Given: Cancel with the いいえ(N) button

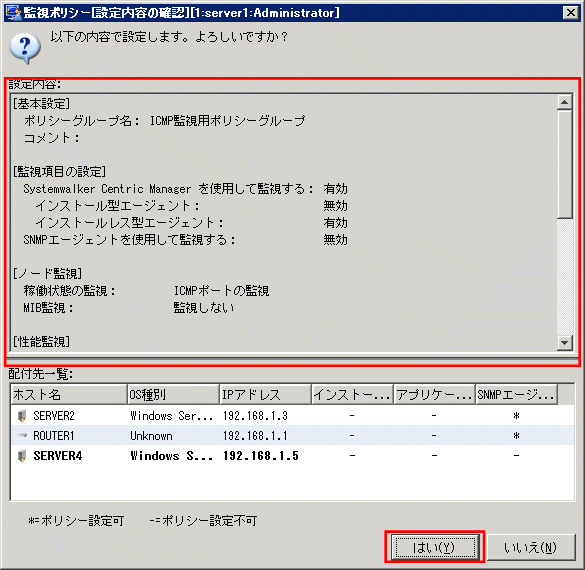Looking at the screenshot, I should [531, 547].
